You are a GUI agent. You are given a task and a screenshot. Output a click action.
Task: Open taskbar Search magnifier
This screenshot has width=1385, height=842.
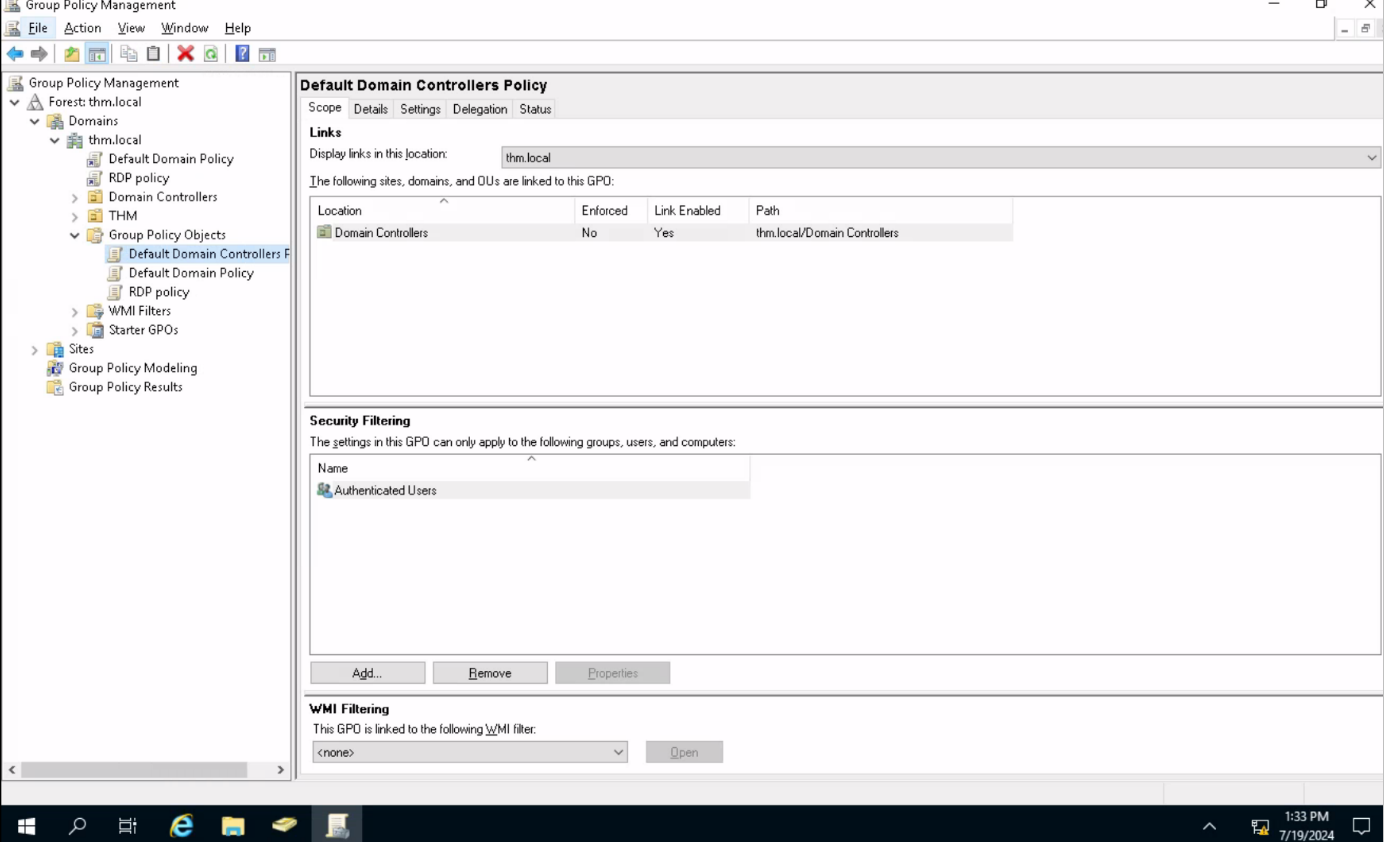77,825
